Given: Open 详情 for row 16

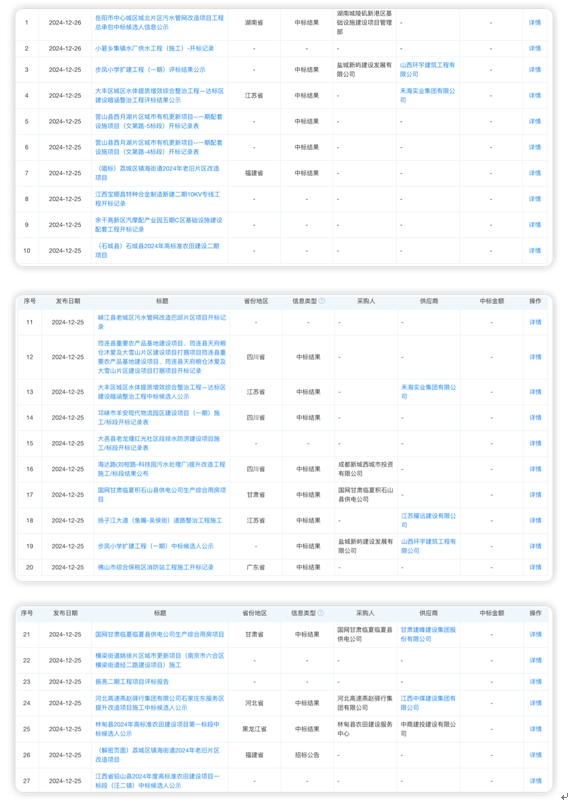Looking at the screenshot, I should point(535,469).
